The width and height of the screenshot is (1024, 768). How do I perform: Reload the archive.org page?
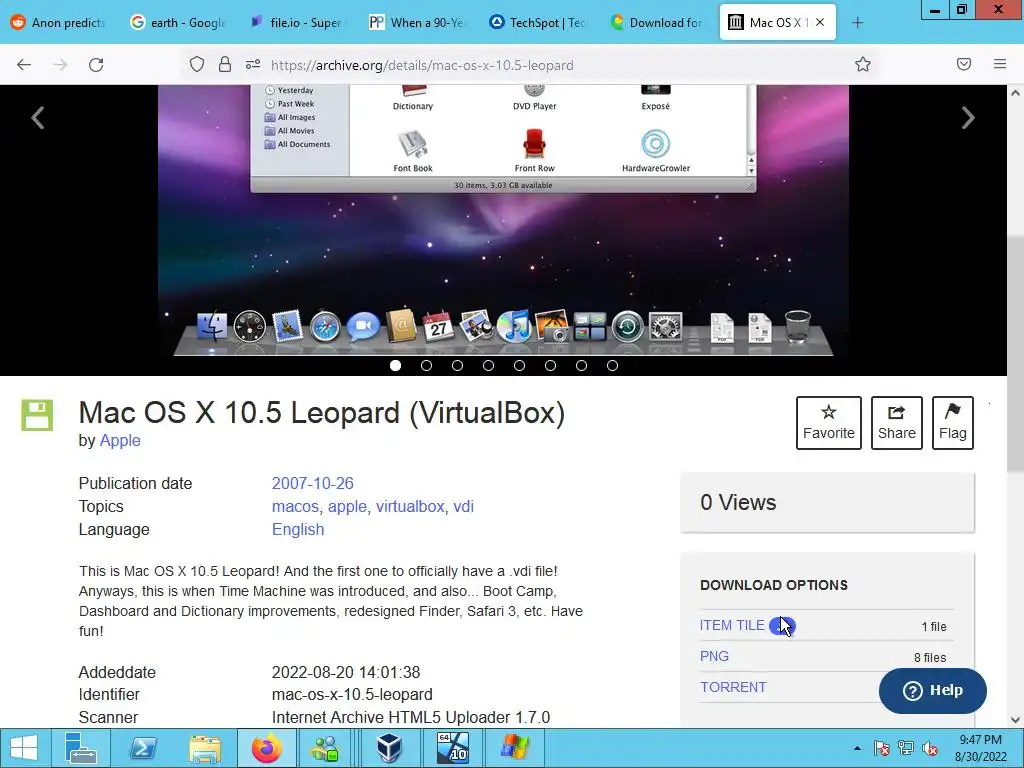pos(96,65)
